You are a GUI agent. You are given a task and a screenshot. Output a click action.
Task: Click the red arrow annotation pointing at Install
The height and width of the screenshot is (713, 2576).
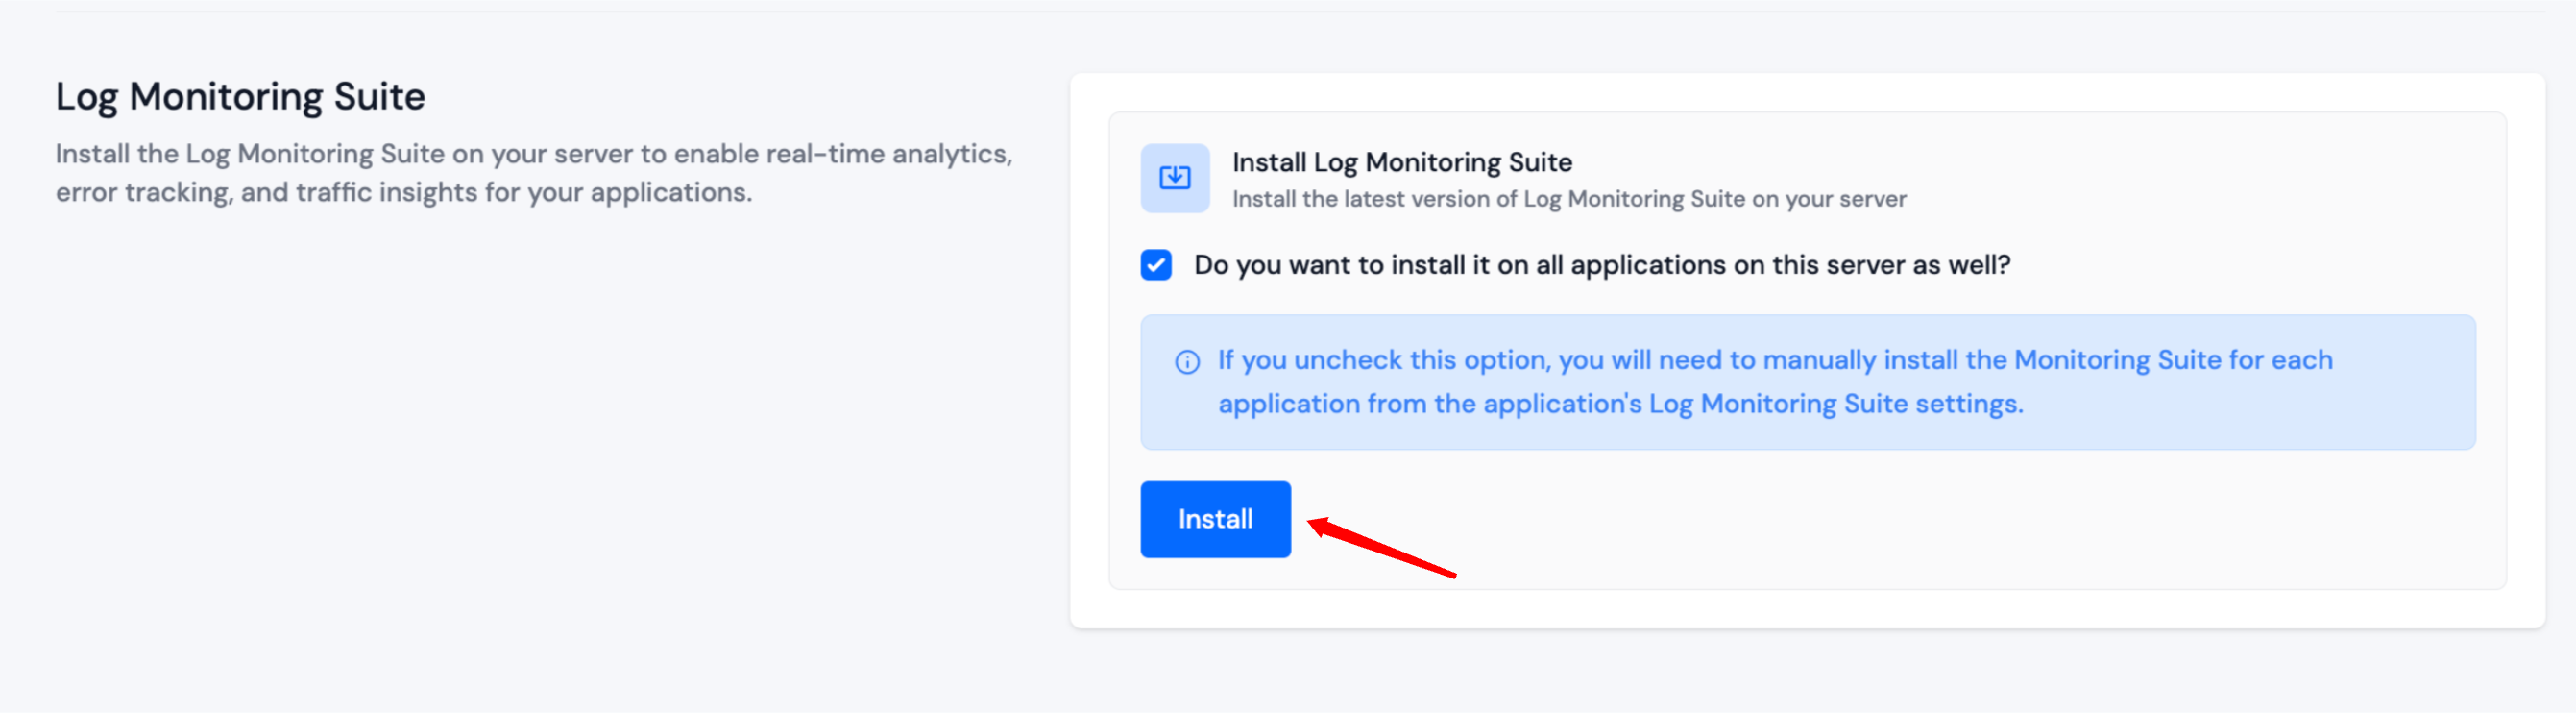1390,549
